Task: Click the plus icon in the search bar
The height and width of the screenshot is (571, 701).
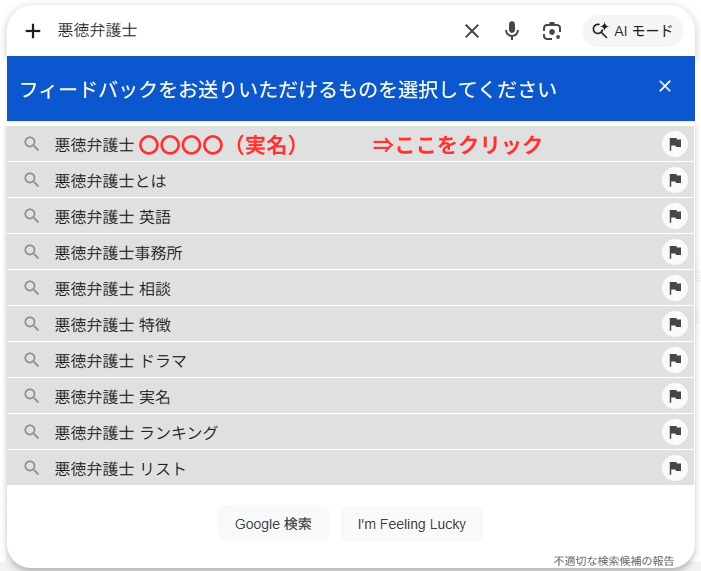Action: tap(33, 31)
